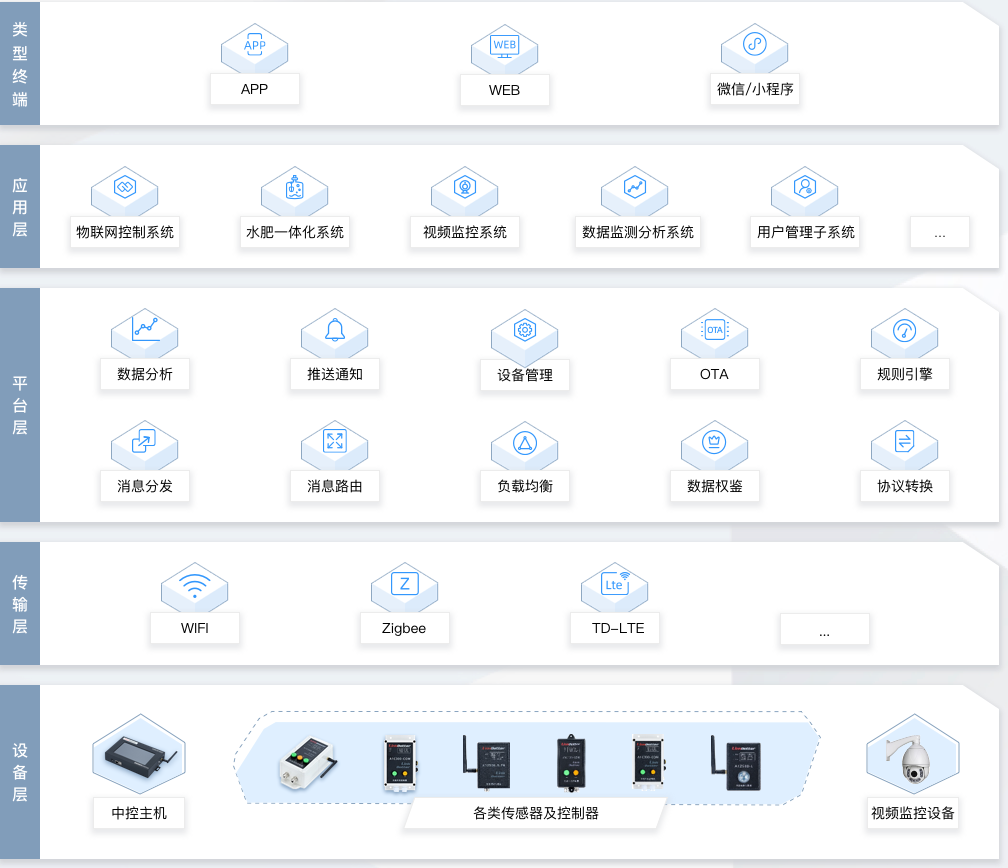Select the 传输层 side tab
The height and width of the screenshot is (868, 1008).
click(x=20, y=604)
